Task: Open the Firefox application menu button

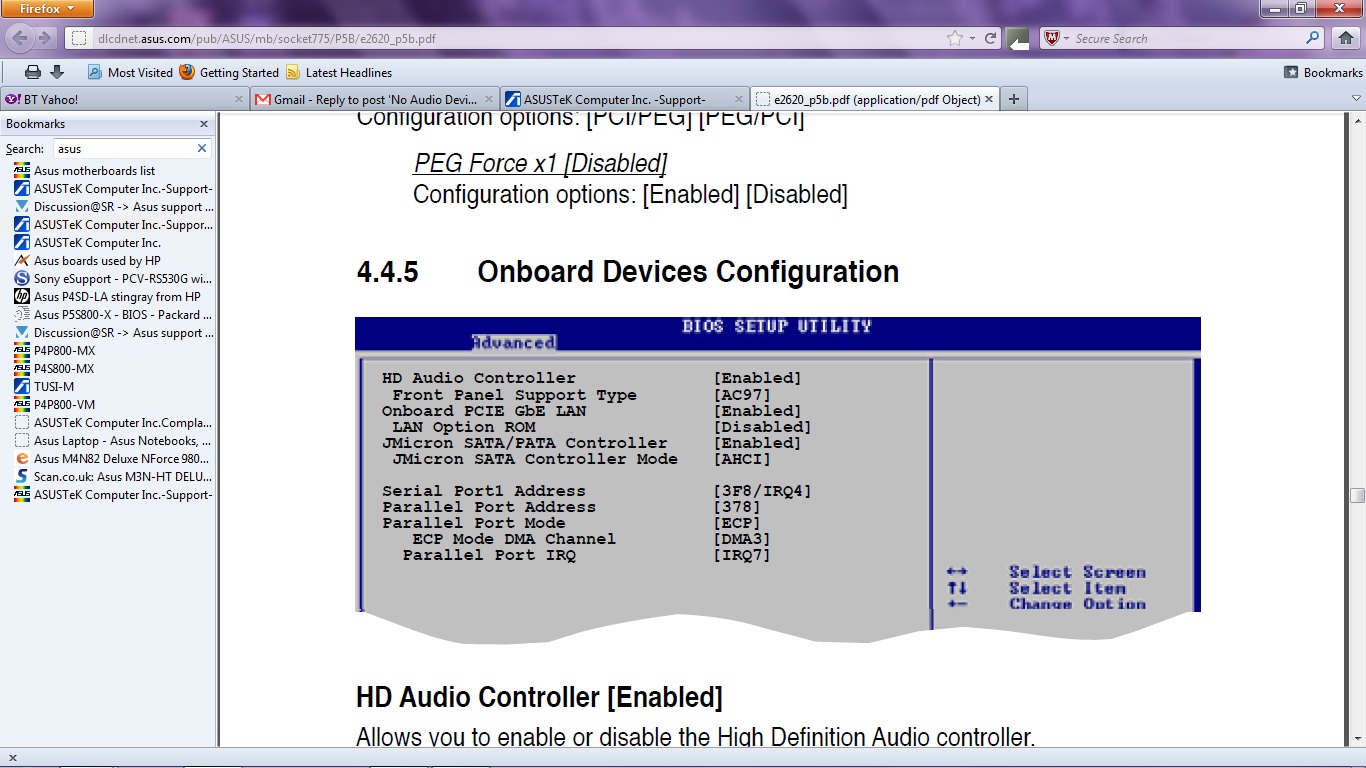Action: pos(47,9)
